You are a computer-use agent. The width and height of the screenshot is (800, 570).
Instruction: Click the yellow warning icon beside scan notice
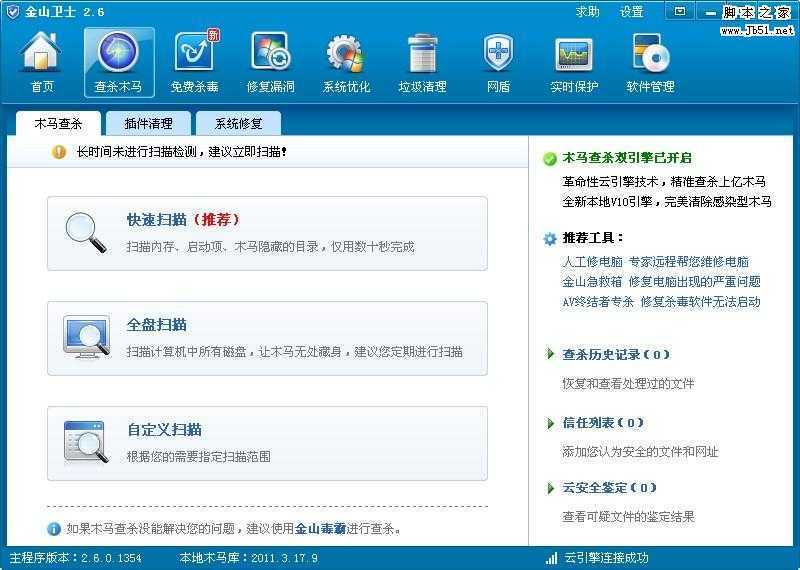59,152
